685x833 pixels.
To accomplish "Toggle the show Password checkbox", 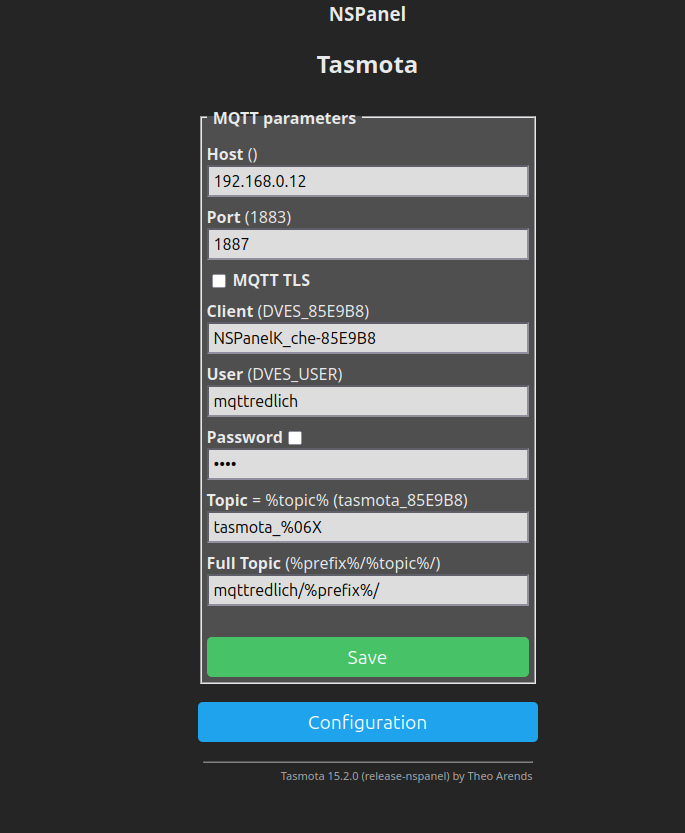I will point(295,438).
